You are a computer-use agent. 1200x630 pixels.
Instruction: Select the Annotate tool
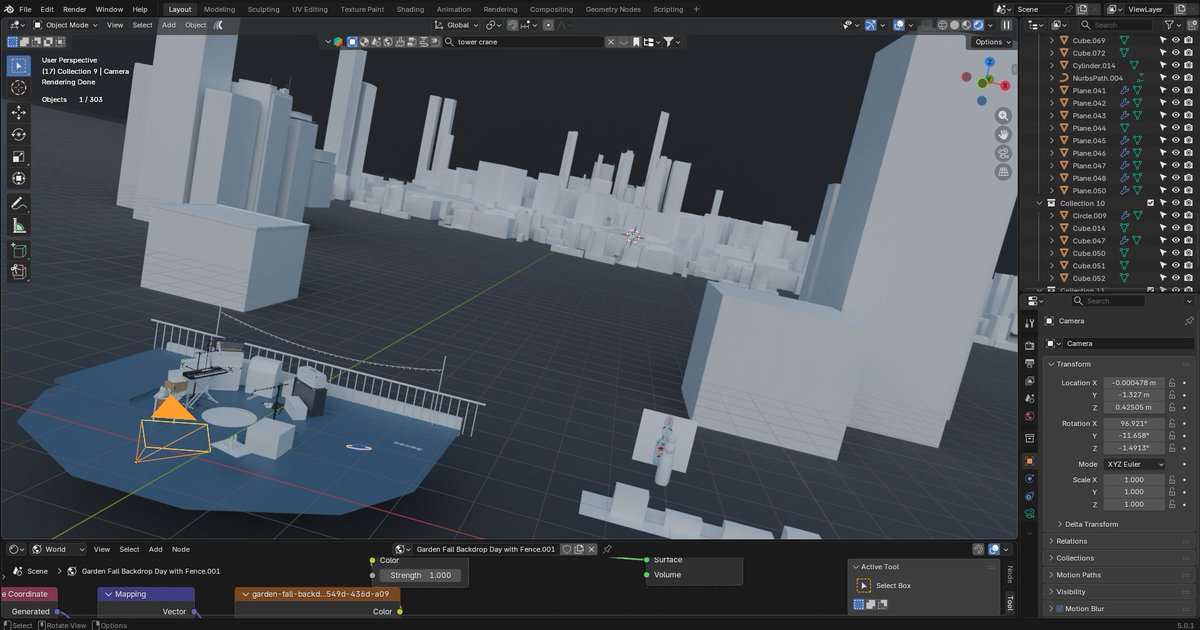18,204
